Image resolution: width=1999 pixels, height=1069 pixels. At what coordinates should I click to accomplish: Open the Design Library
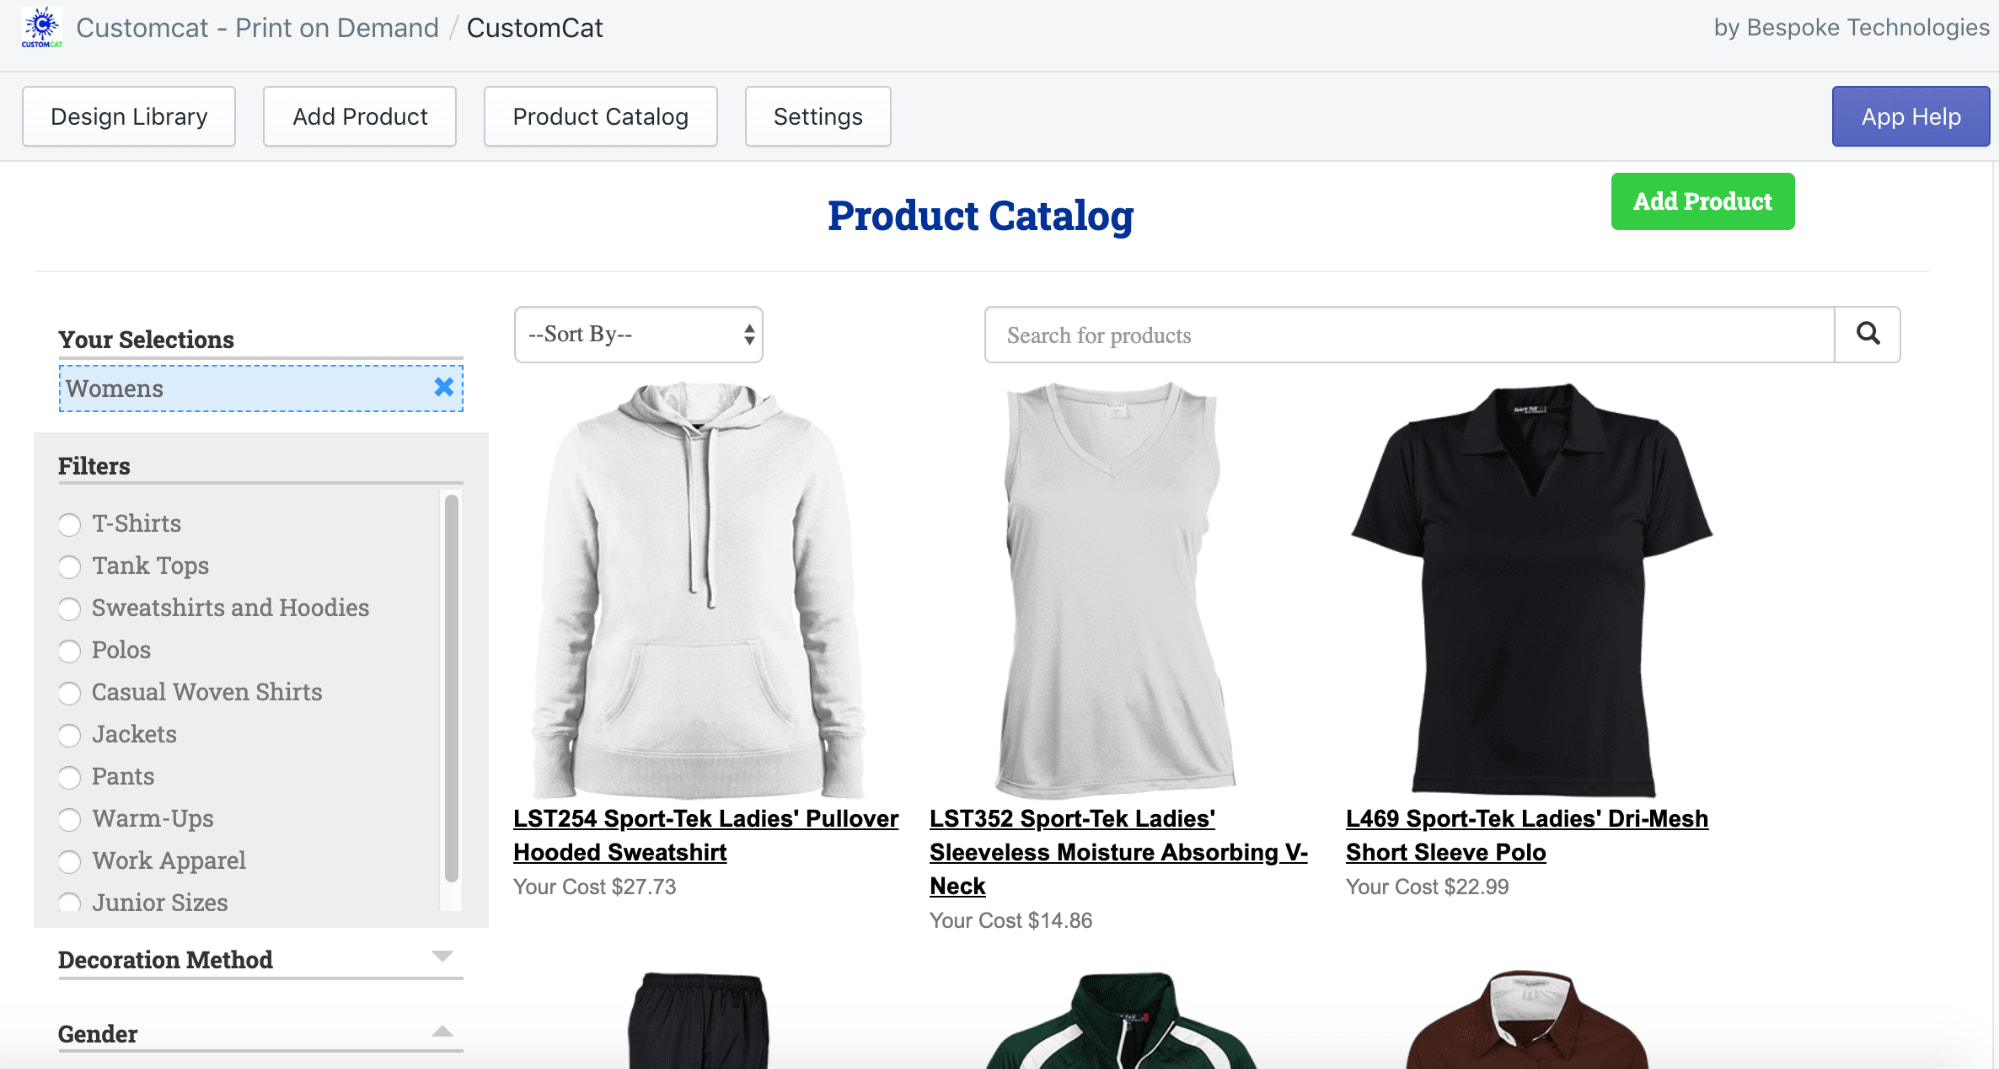(x=128, y=116)
